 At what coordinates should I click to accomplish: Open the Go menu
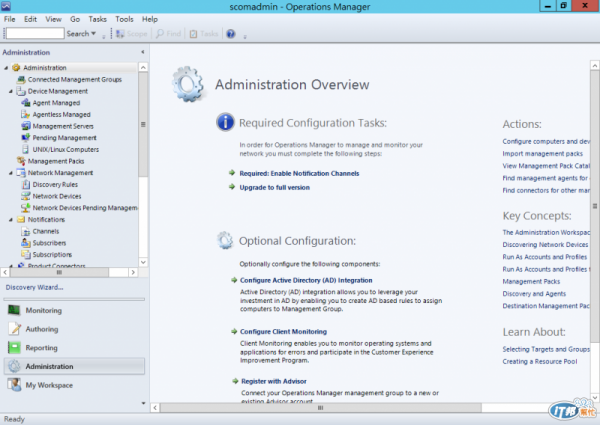pyautogui.click(x=75, y=19)
